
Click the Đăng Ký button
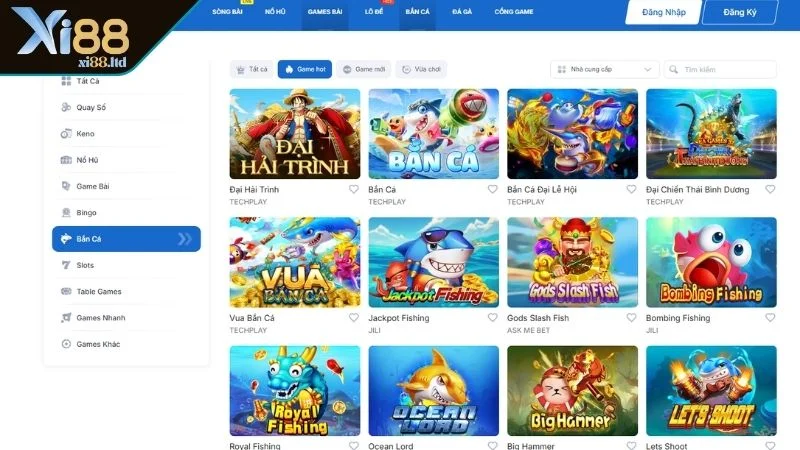(740, 12)
